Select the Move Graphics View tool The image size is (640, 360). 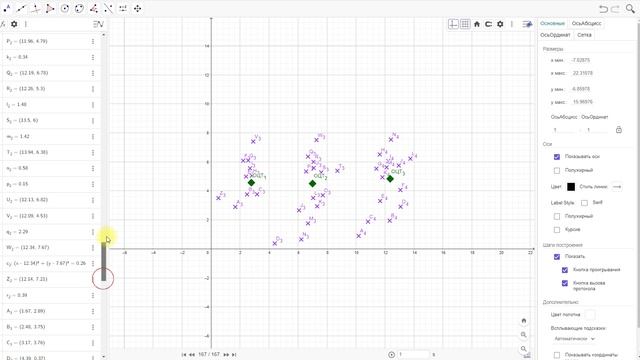138,8
